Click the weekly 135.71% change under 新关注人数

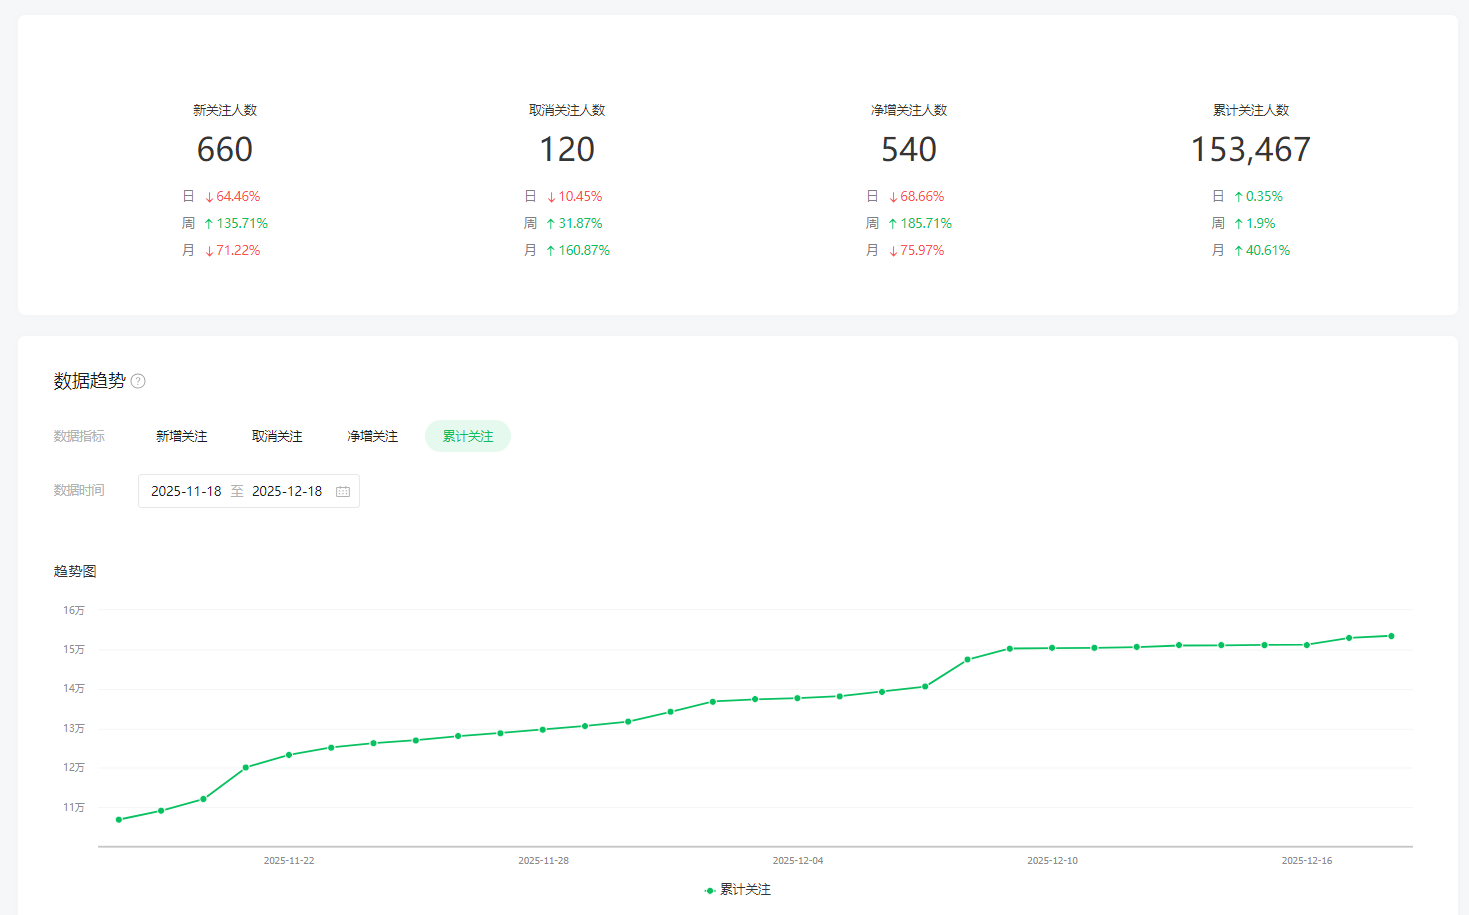click(242, 224)
